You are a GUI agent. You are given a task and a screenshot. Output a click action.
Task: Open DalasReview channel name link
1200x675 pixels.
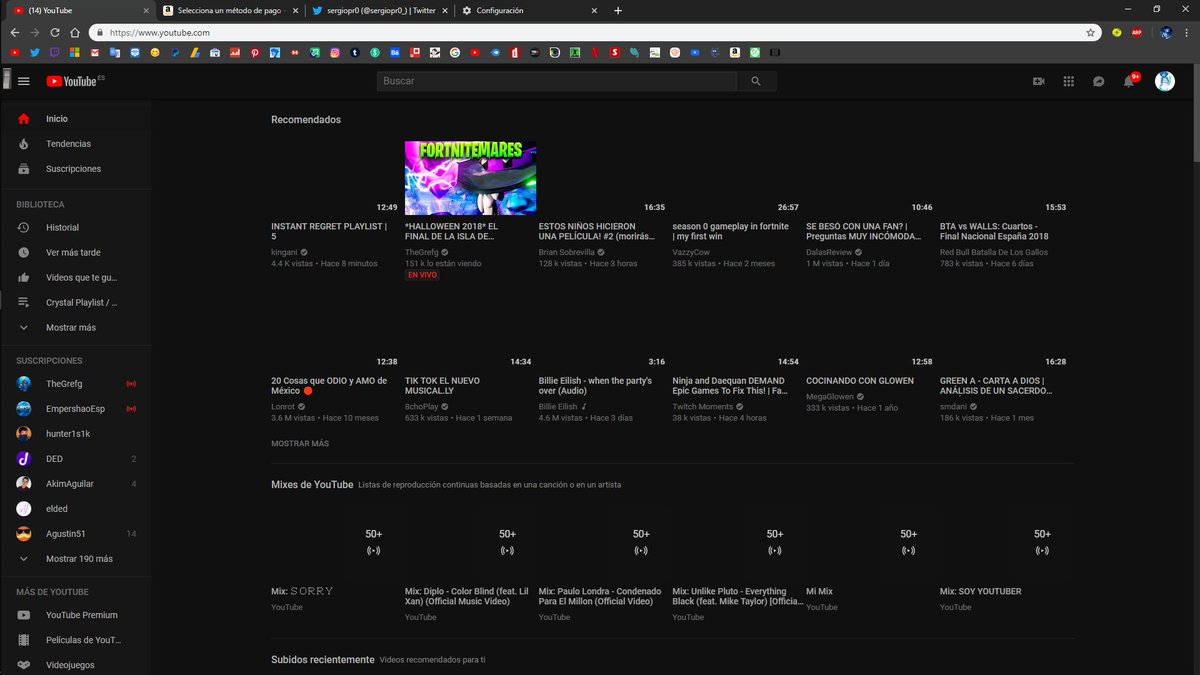tap(829, 252)
